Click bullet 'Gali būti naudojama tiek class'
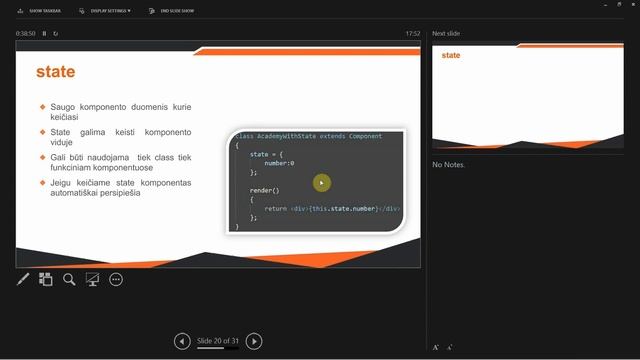The height and width of the screenshot is (360, 640). [120, 162]
